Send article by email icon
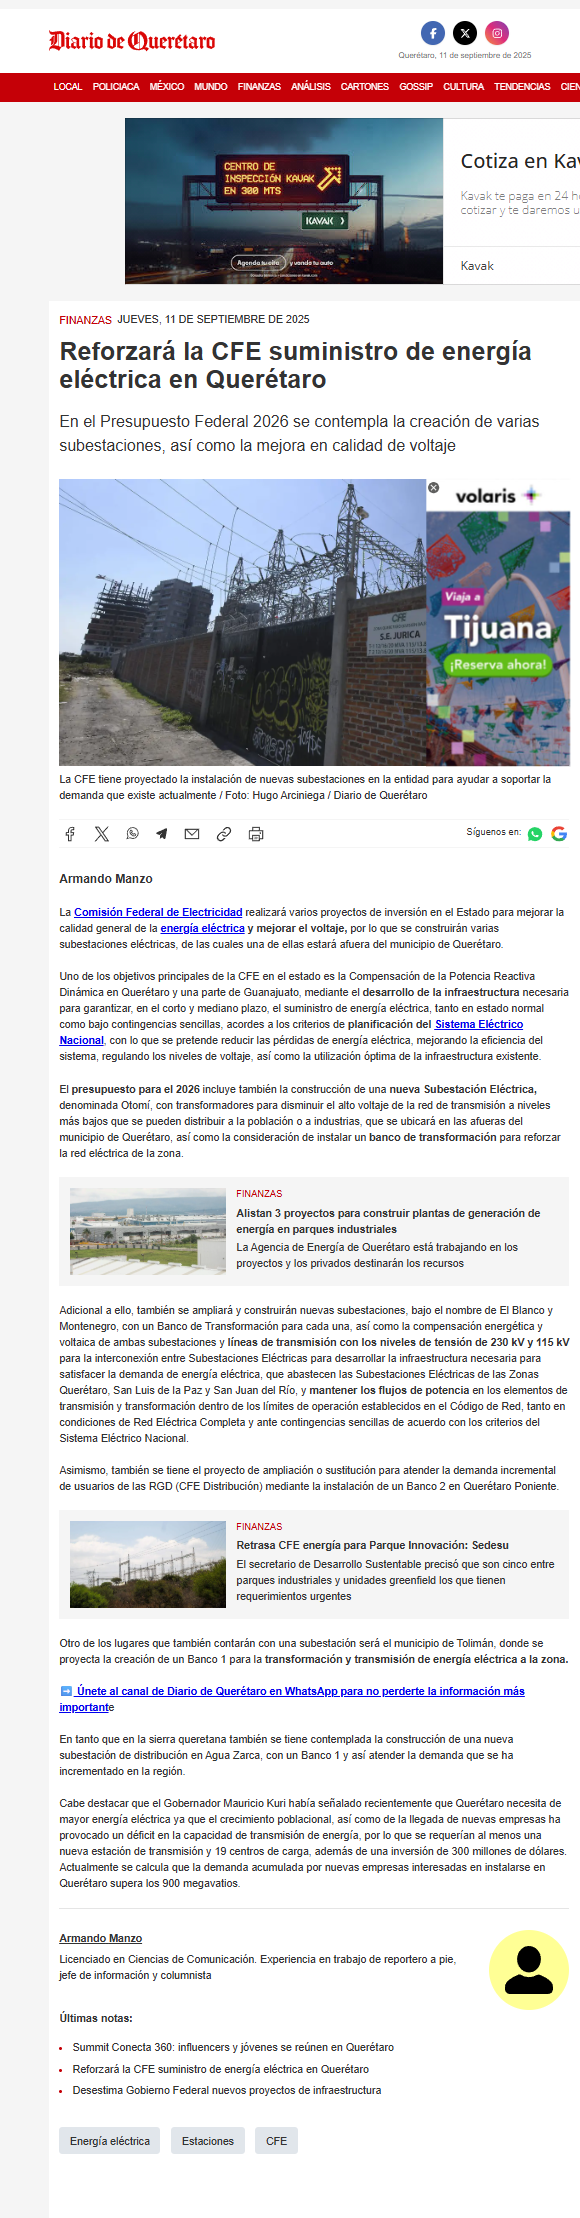This screenshot has width=580, height=2218. [192, 834]
